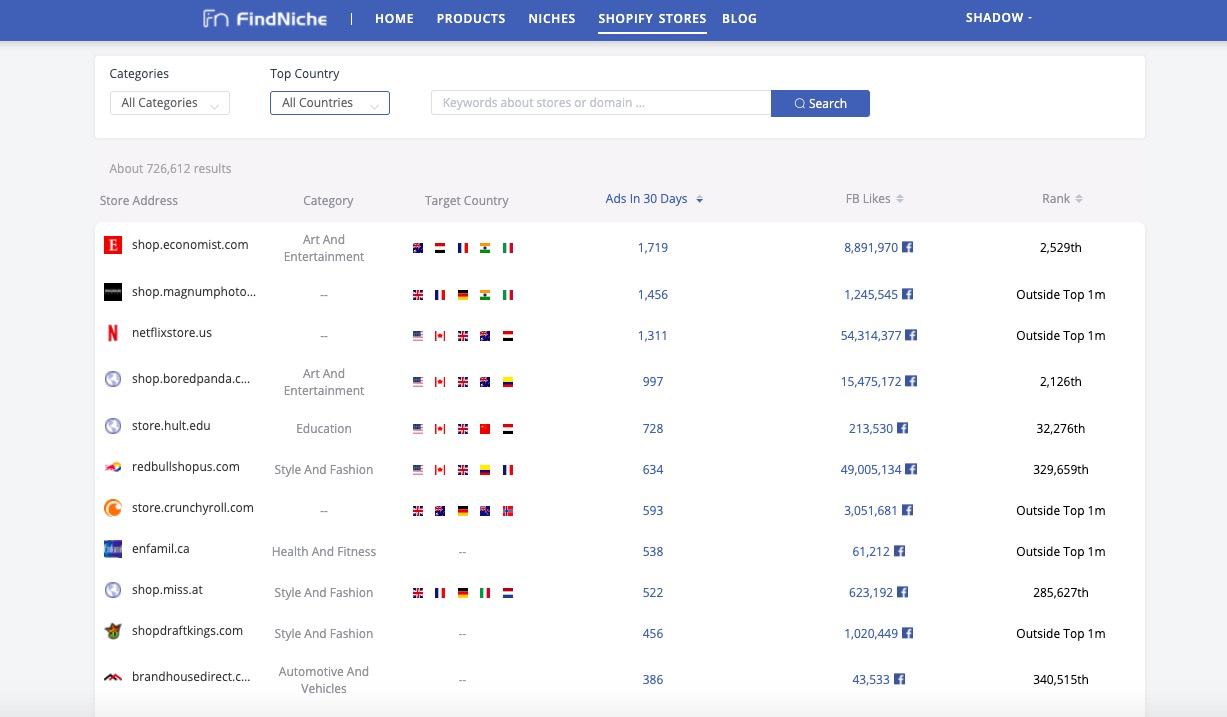Open shopdraftkings.com store link
Screen dimensions: 1227x717
coord(187,631)
